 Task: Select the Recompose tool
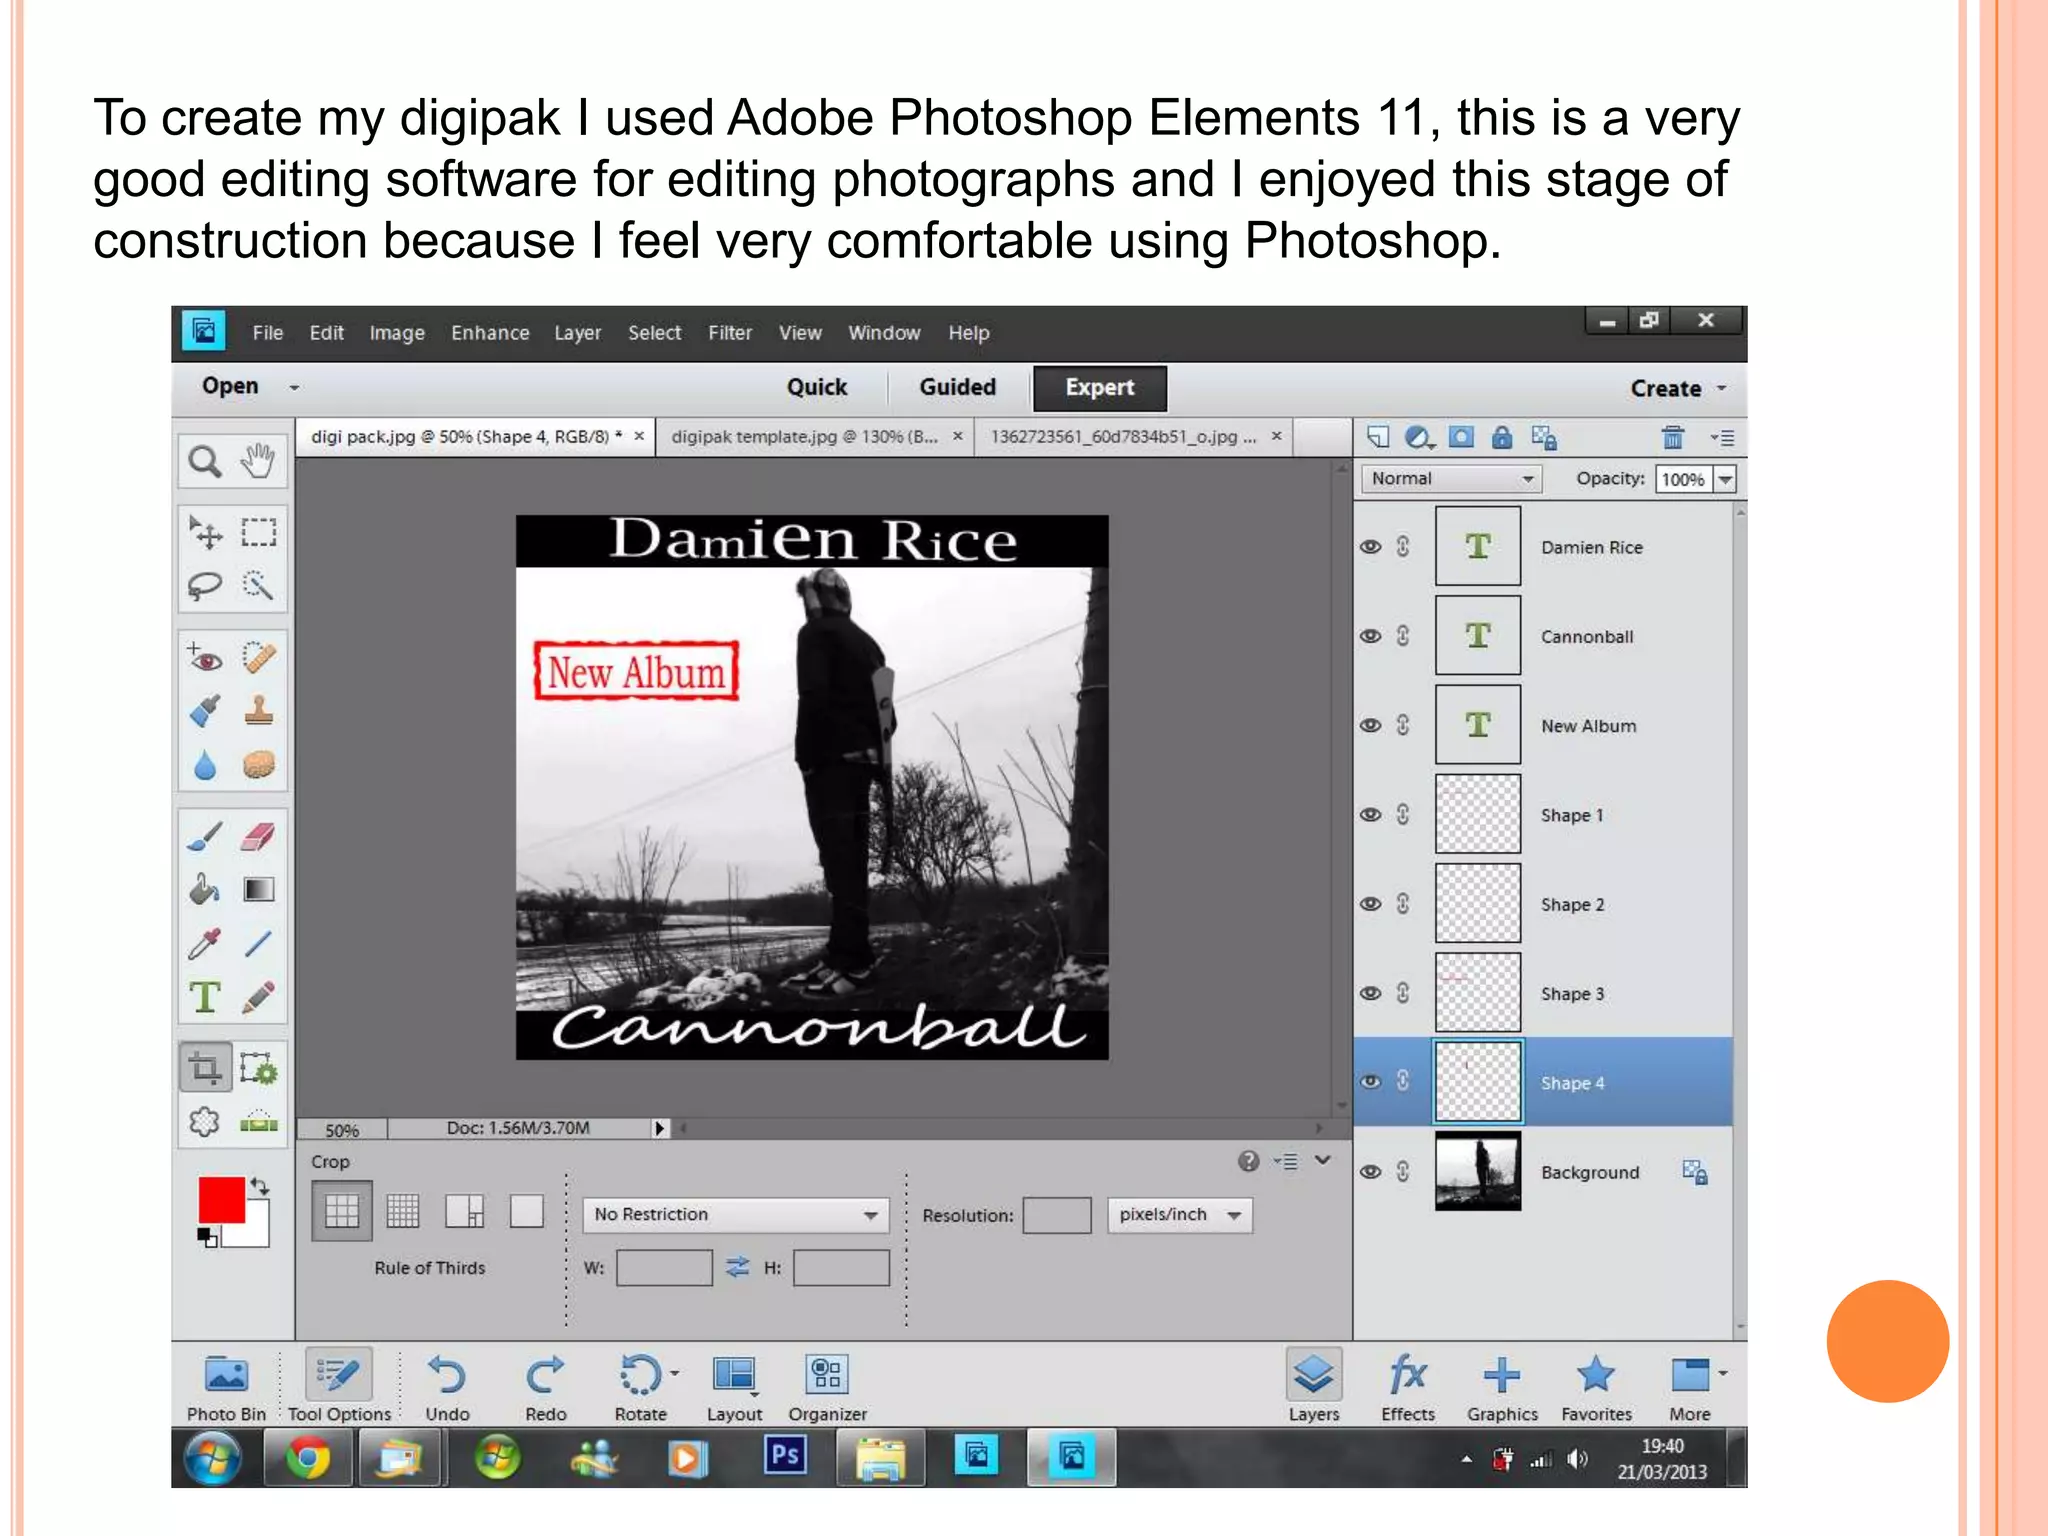[259, 1068]
